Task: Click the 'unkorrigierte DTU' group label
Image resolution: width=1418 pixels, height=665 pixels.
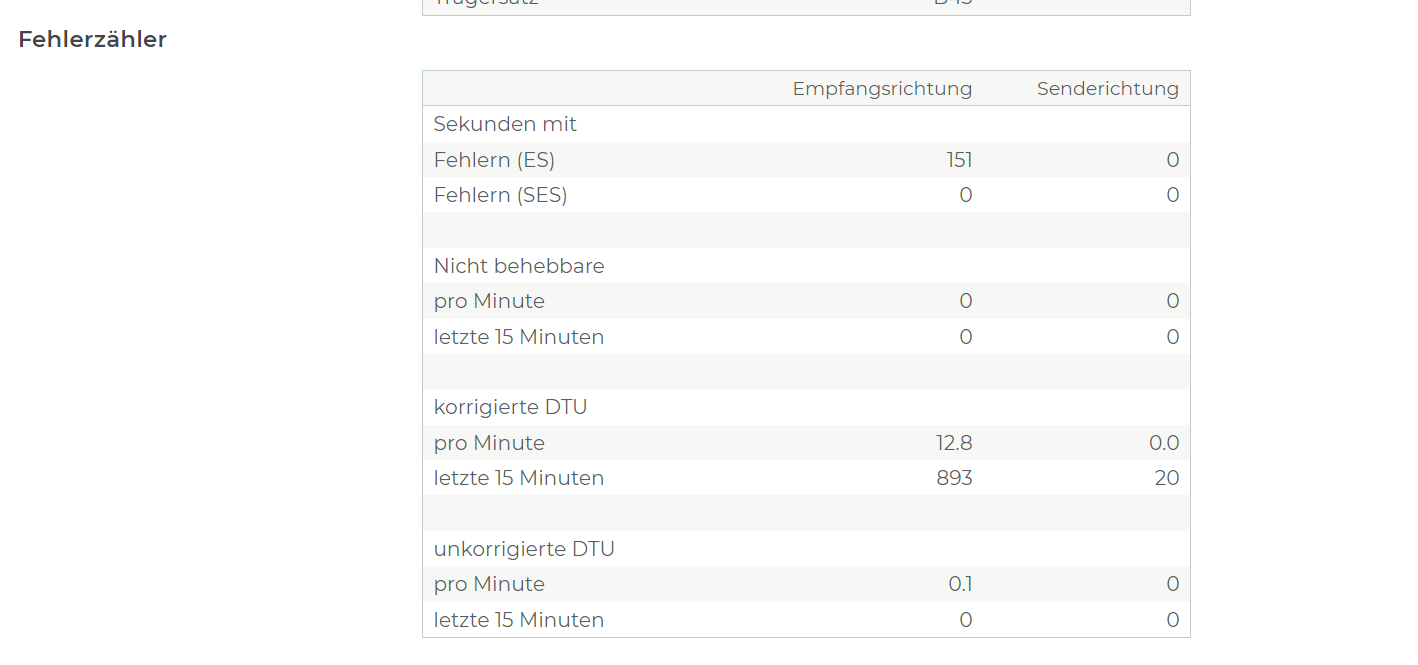Action: 524,549
